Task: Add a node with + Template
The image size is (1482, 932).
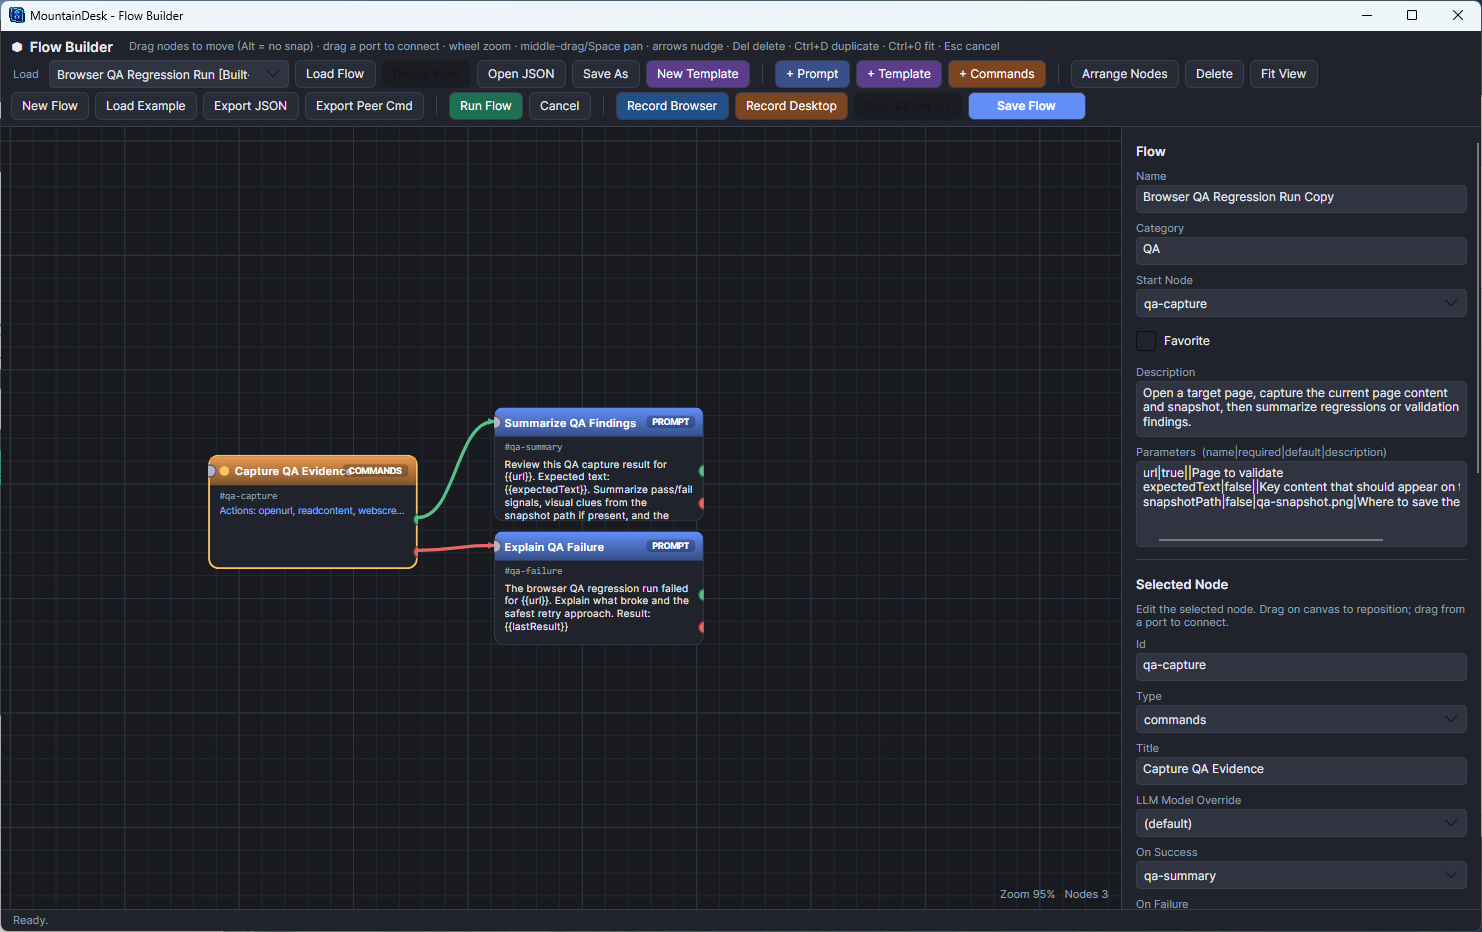Action: coord(899,74)
